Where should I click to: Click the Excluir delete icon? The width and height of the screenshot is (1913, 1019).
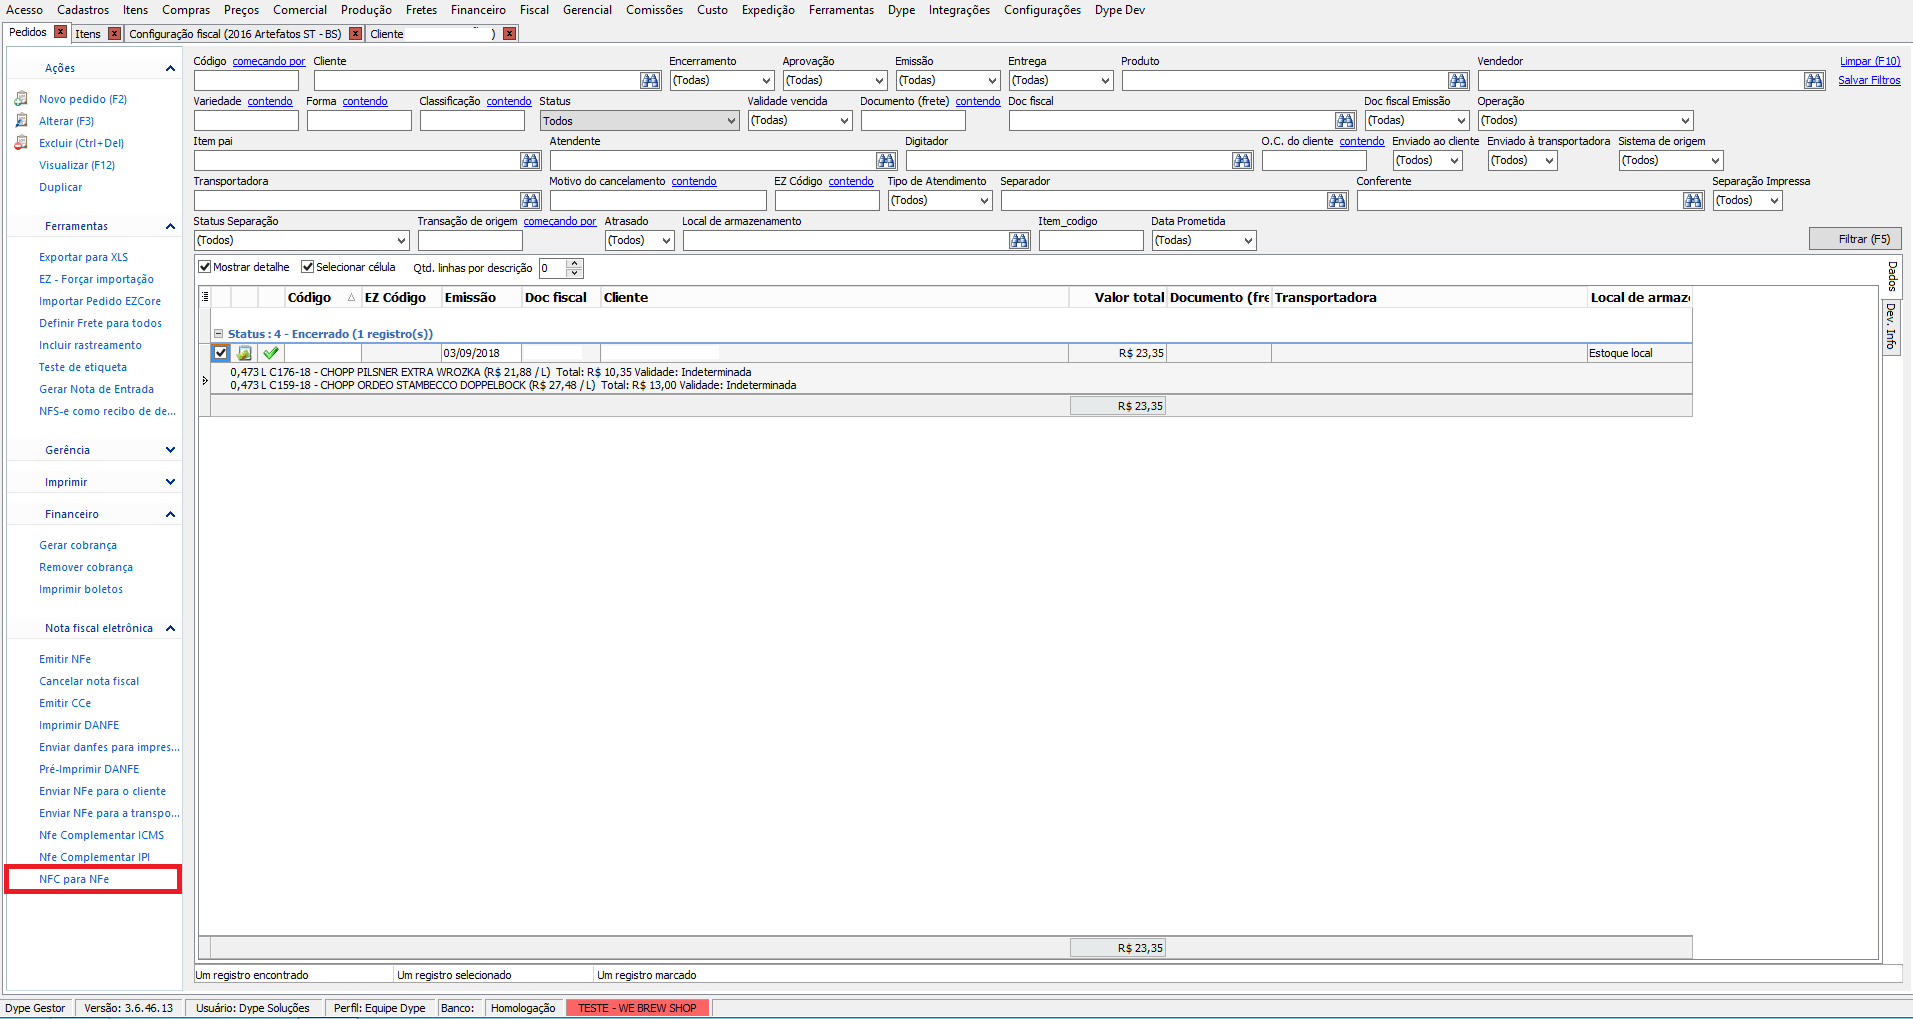tap(21, 143)
